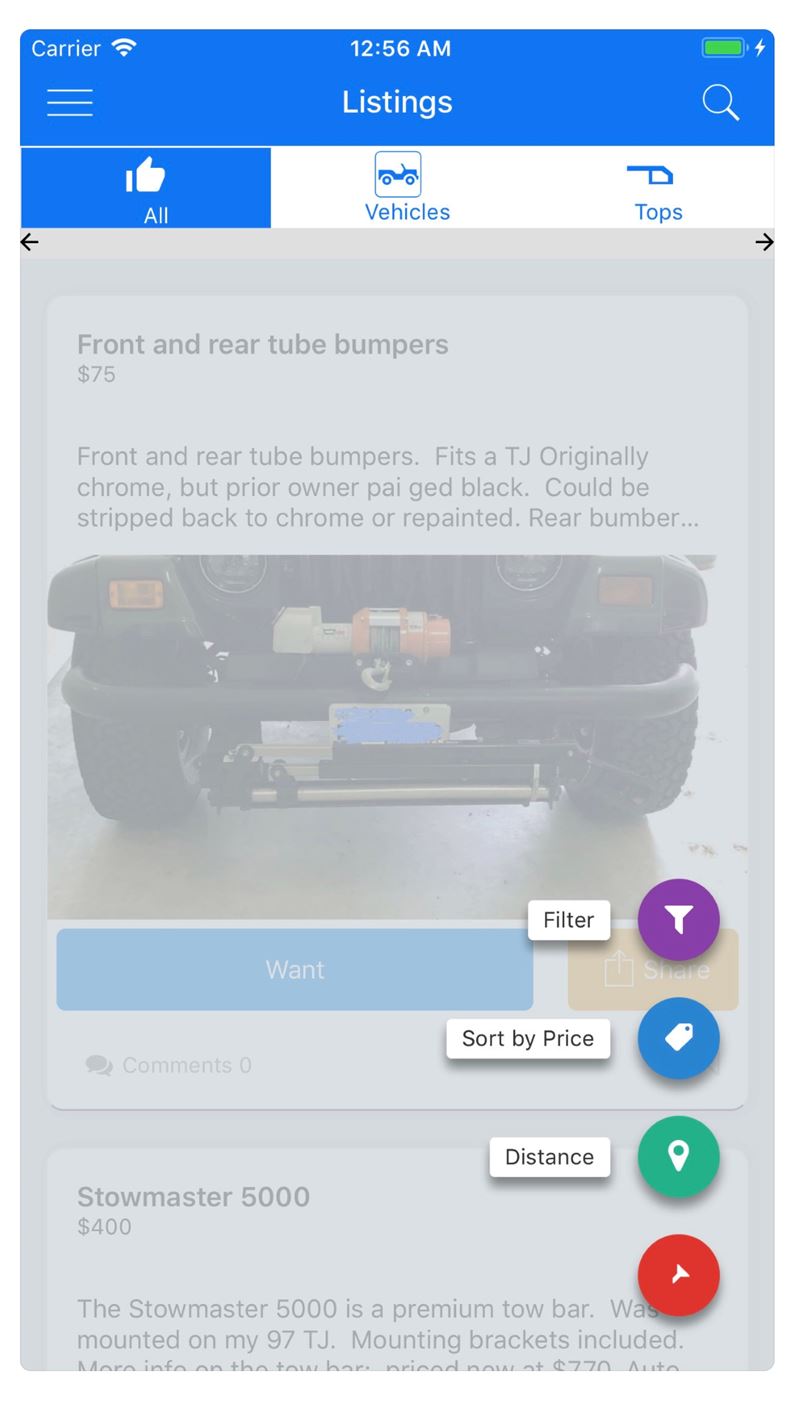The width and height of the screenshot is (800, 1405).
Task: Open the hamburger menu icon
Action: click(70, 103)
